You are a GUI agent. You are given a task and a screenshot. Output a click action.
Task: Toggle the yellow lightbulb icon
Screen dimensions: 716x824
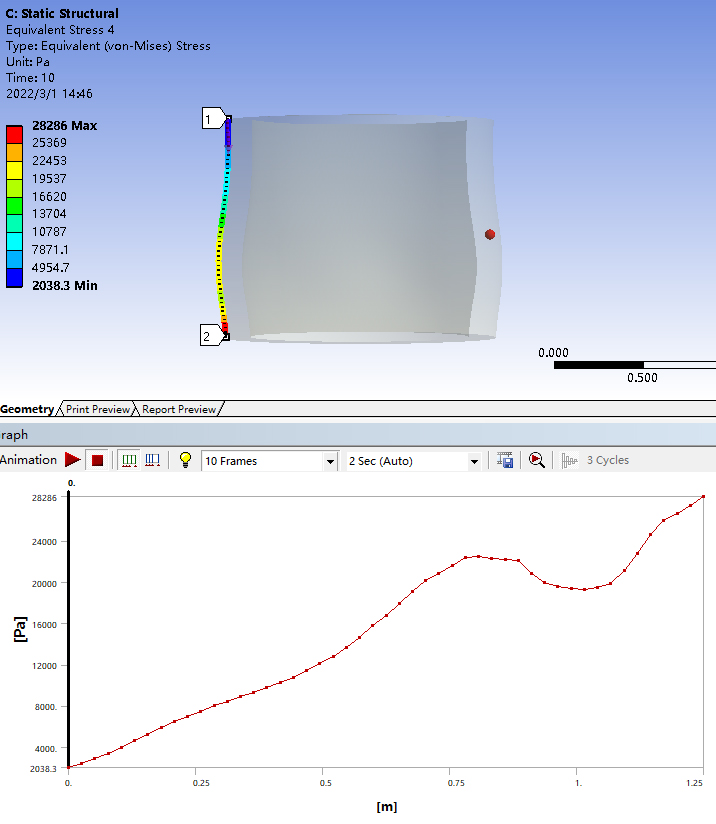tap(185, 460)
